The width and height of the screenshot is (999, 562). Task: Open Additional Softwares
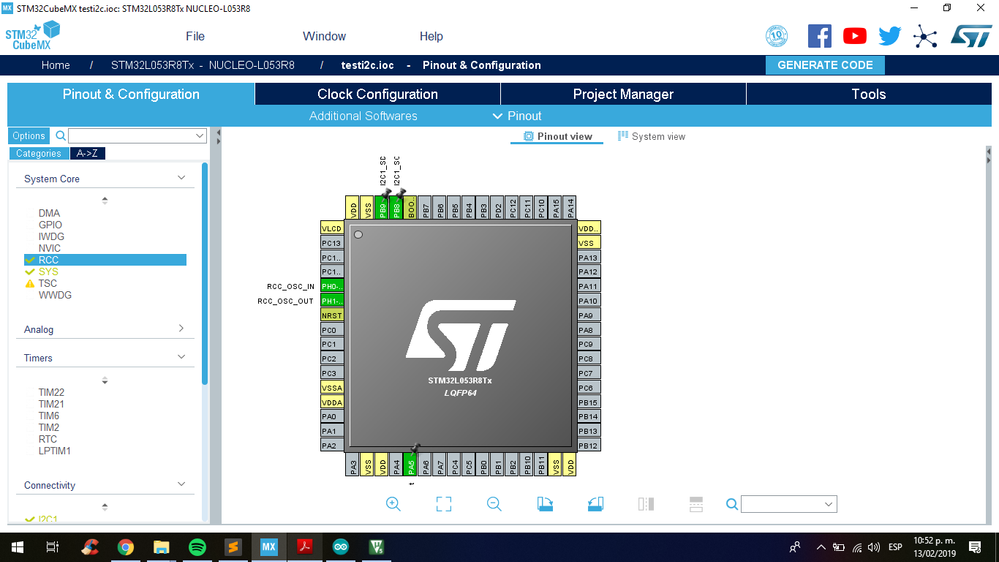coord(363,116)
